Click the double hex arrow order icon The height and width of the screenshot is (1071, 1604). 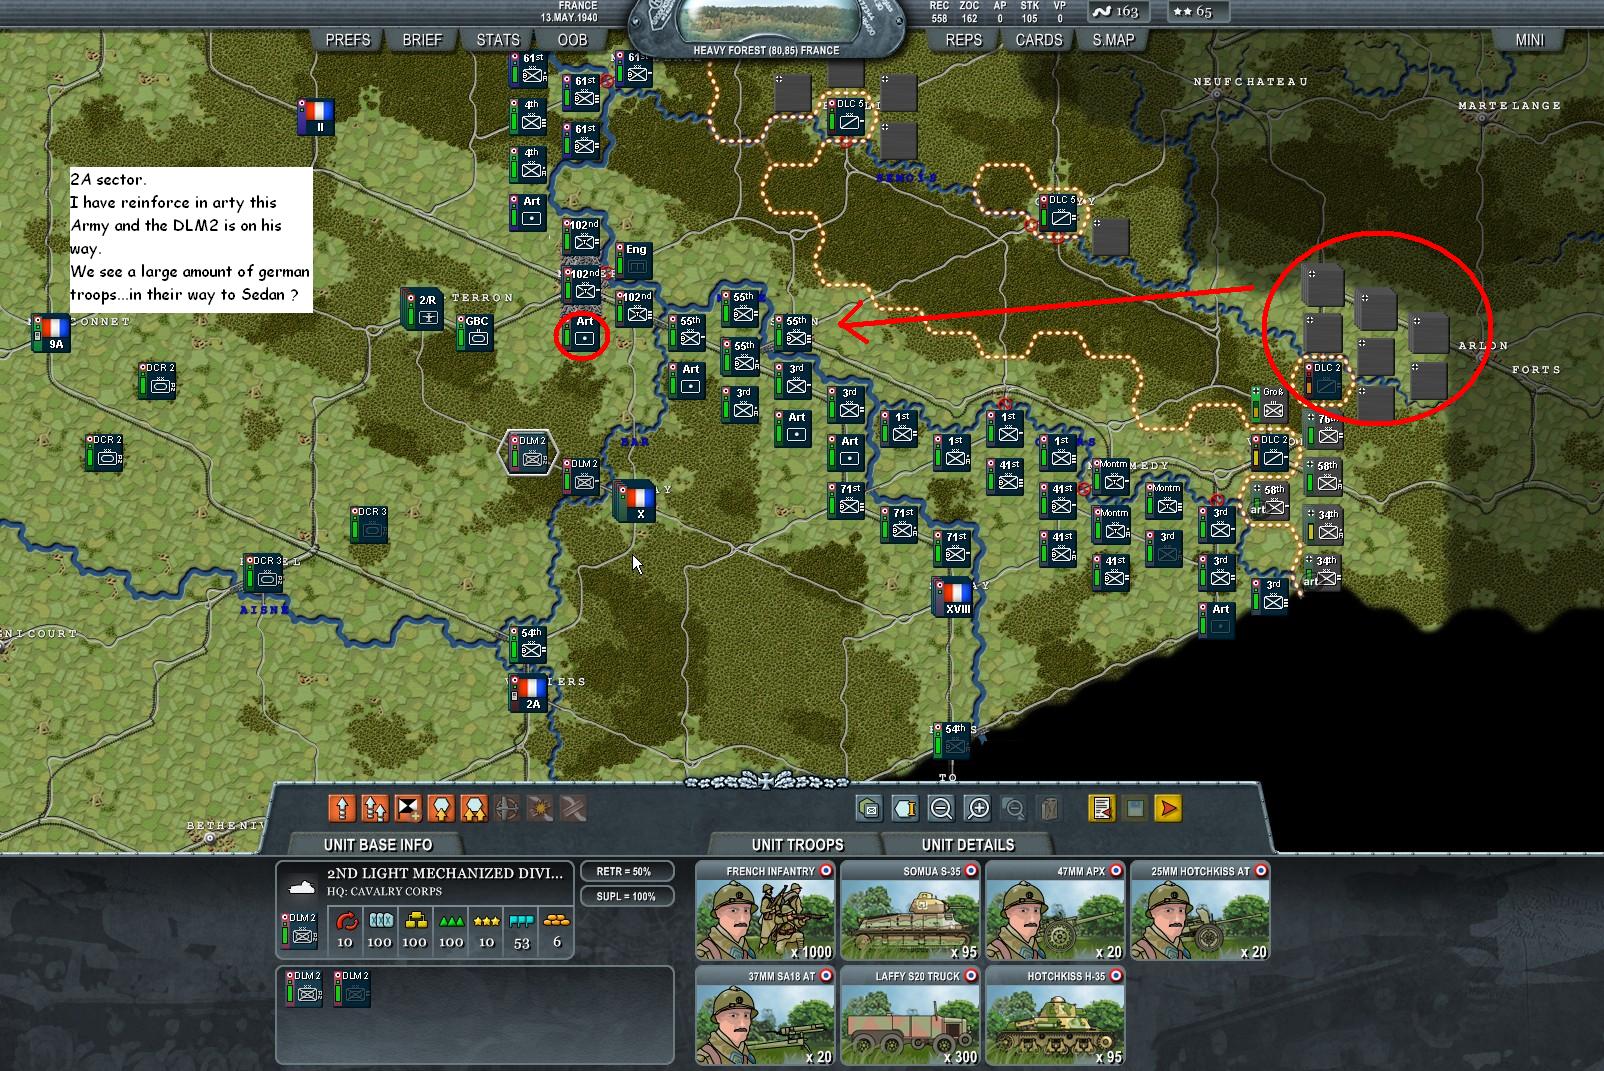coord(474,808)
